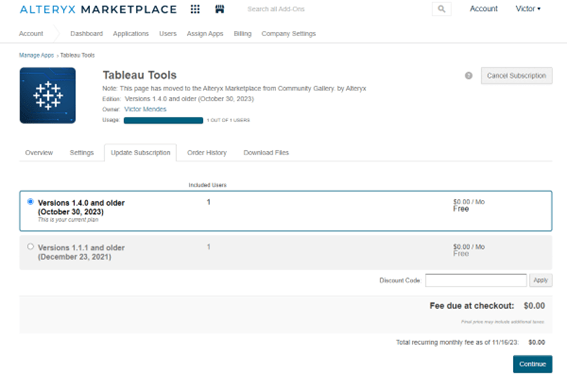The image size is (567, 389).
Task: Click the Tableau Tools app logo
Action: (48, 95)
